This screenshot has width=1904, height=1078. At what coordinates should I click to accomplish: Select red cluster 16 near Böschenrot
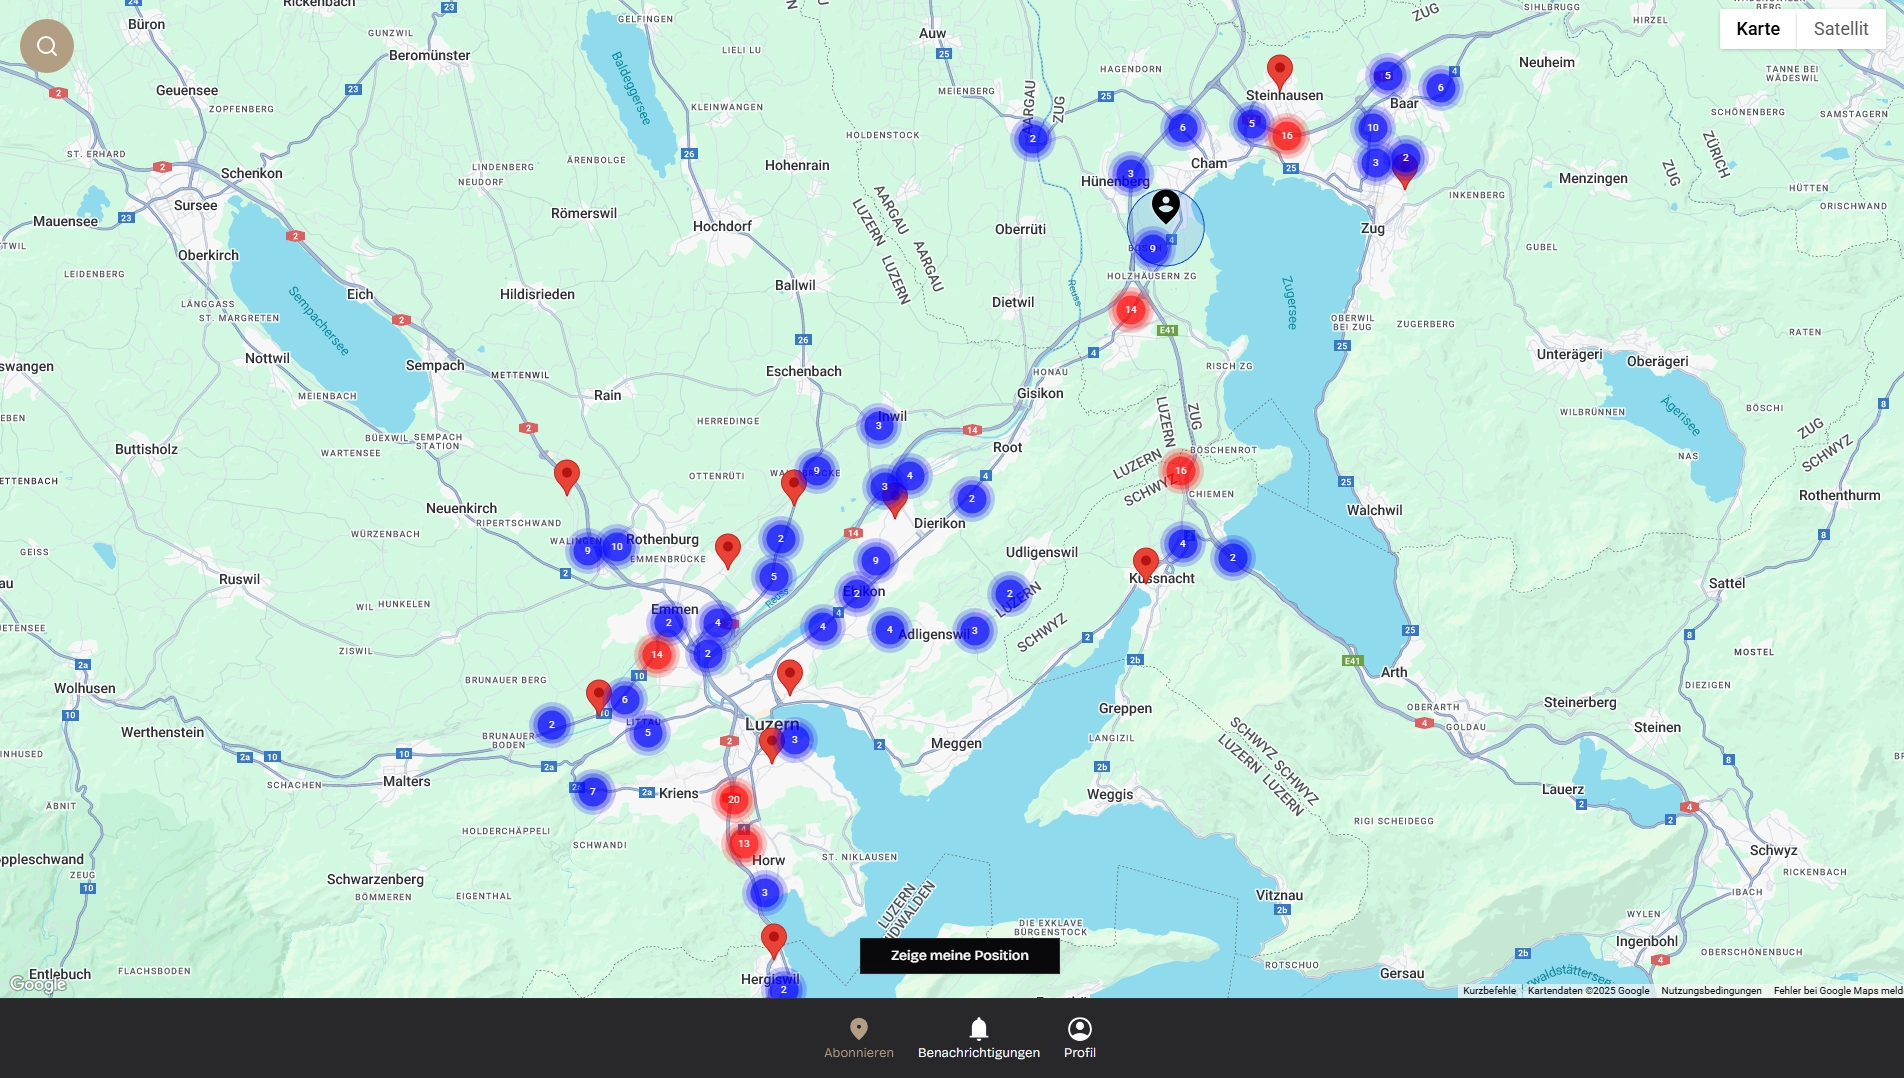pos(1181,471)
